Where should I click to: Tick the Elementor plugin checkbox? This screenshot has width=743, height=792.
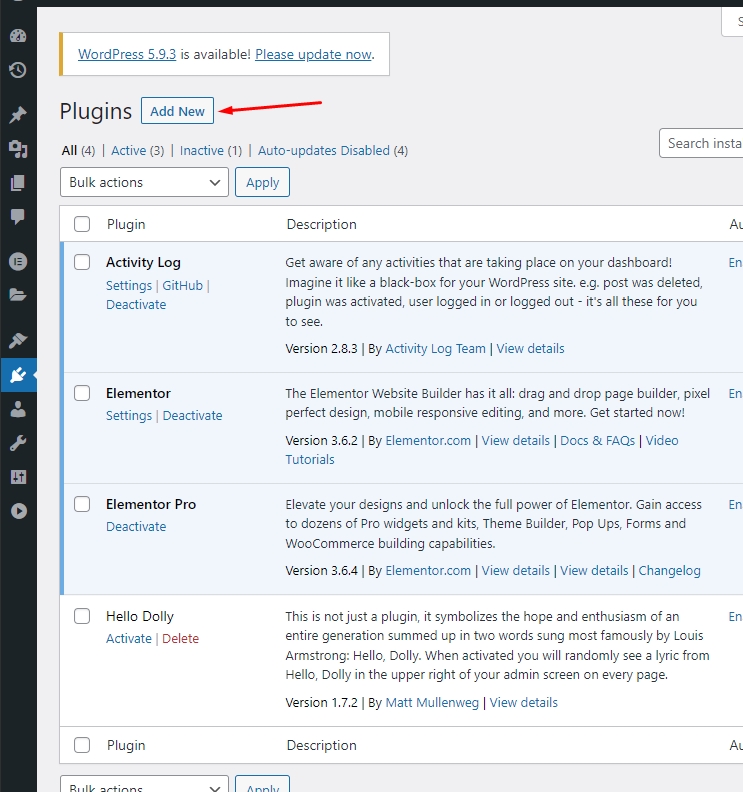point(82,393)
